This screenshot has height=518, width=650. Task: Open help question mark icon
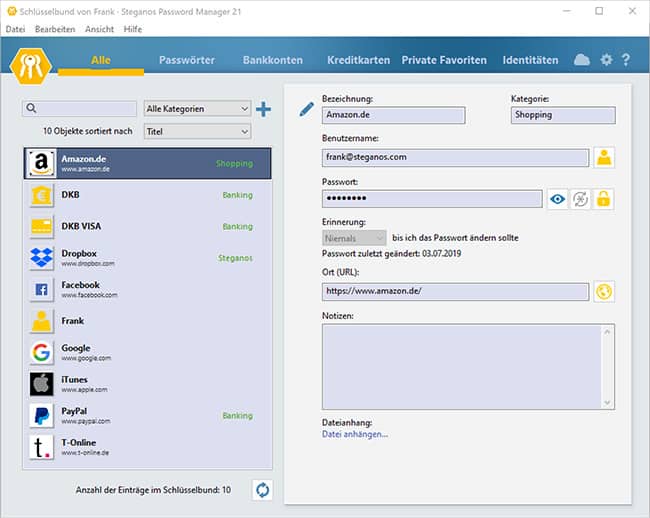point(626,60)
